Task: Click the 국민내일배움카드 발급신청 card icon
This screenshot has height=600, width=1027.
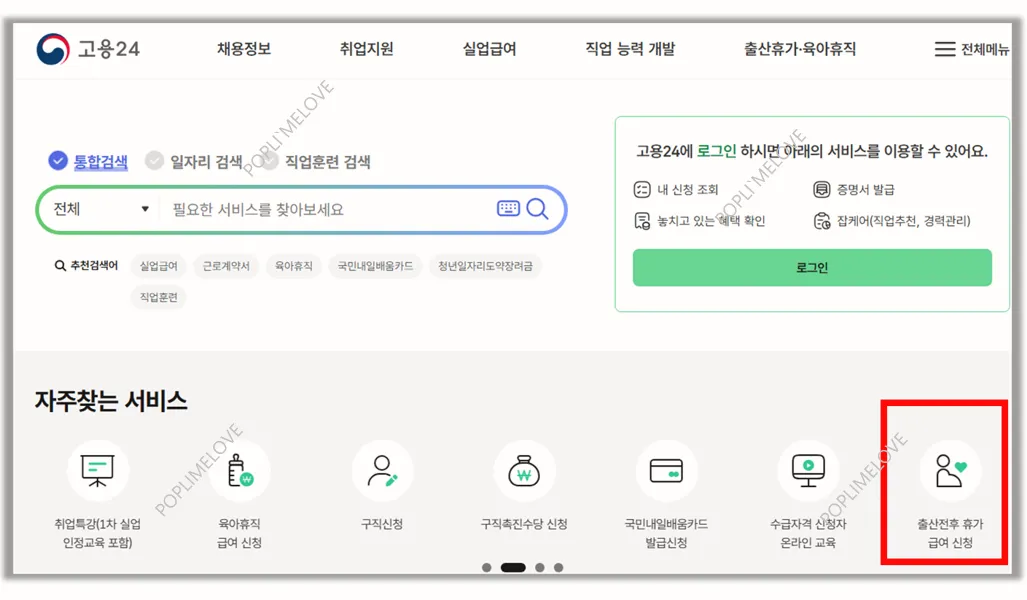Action: coord(666,471)
